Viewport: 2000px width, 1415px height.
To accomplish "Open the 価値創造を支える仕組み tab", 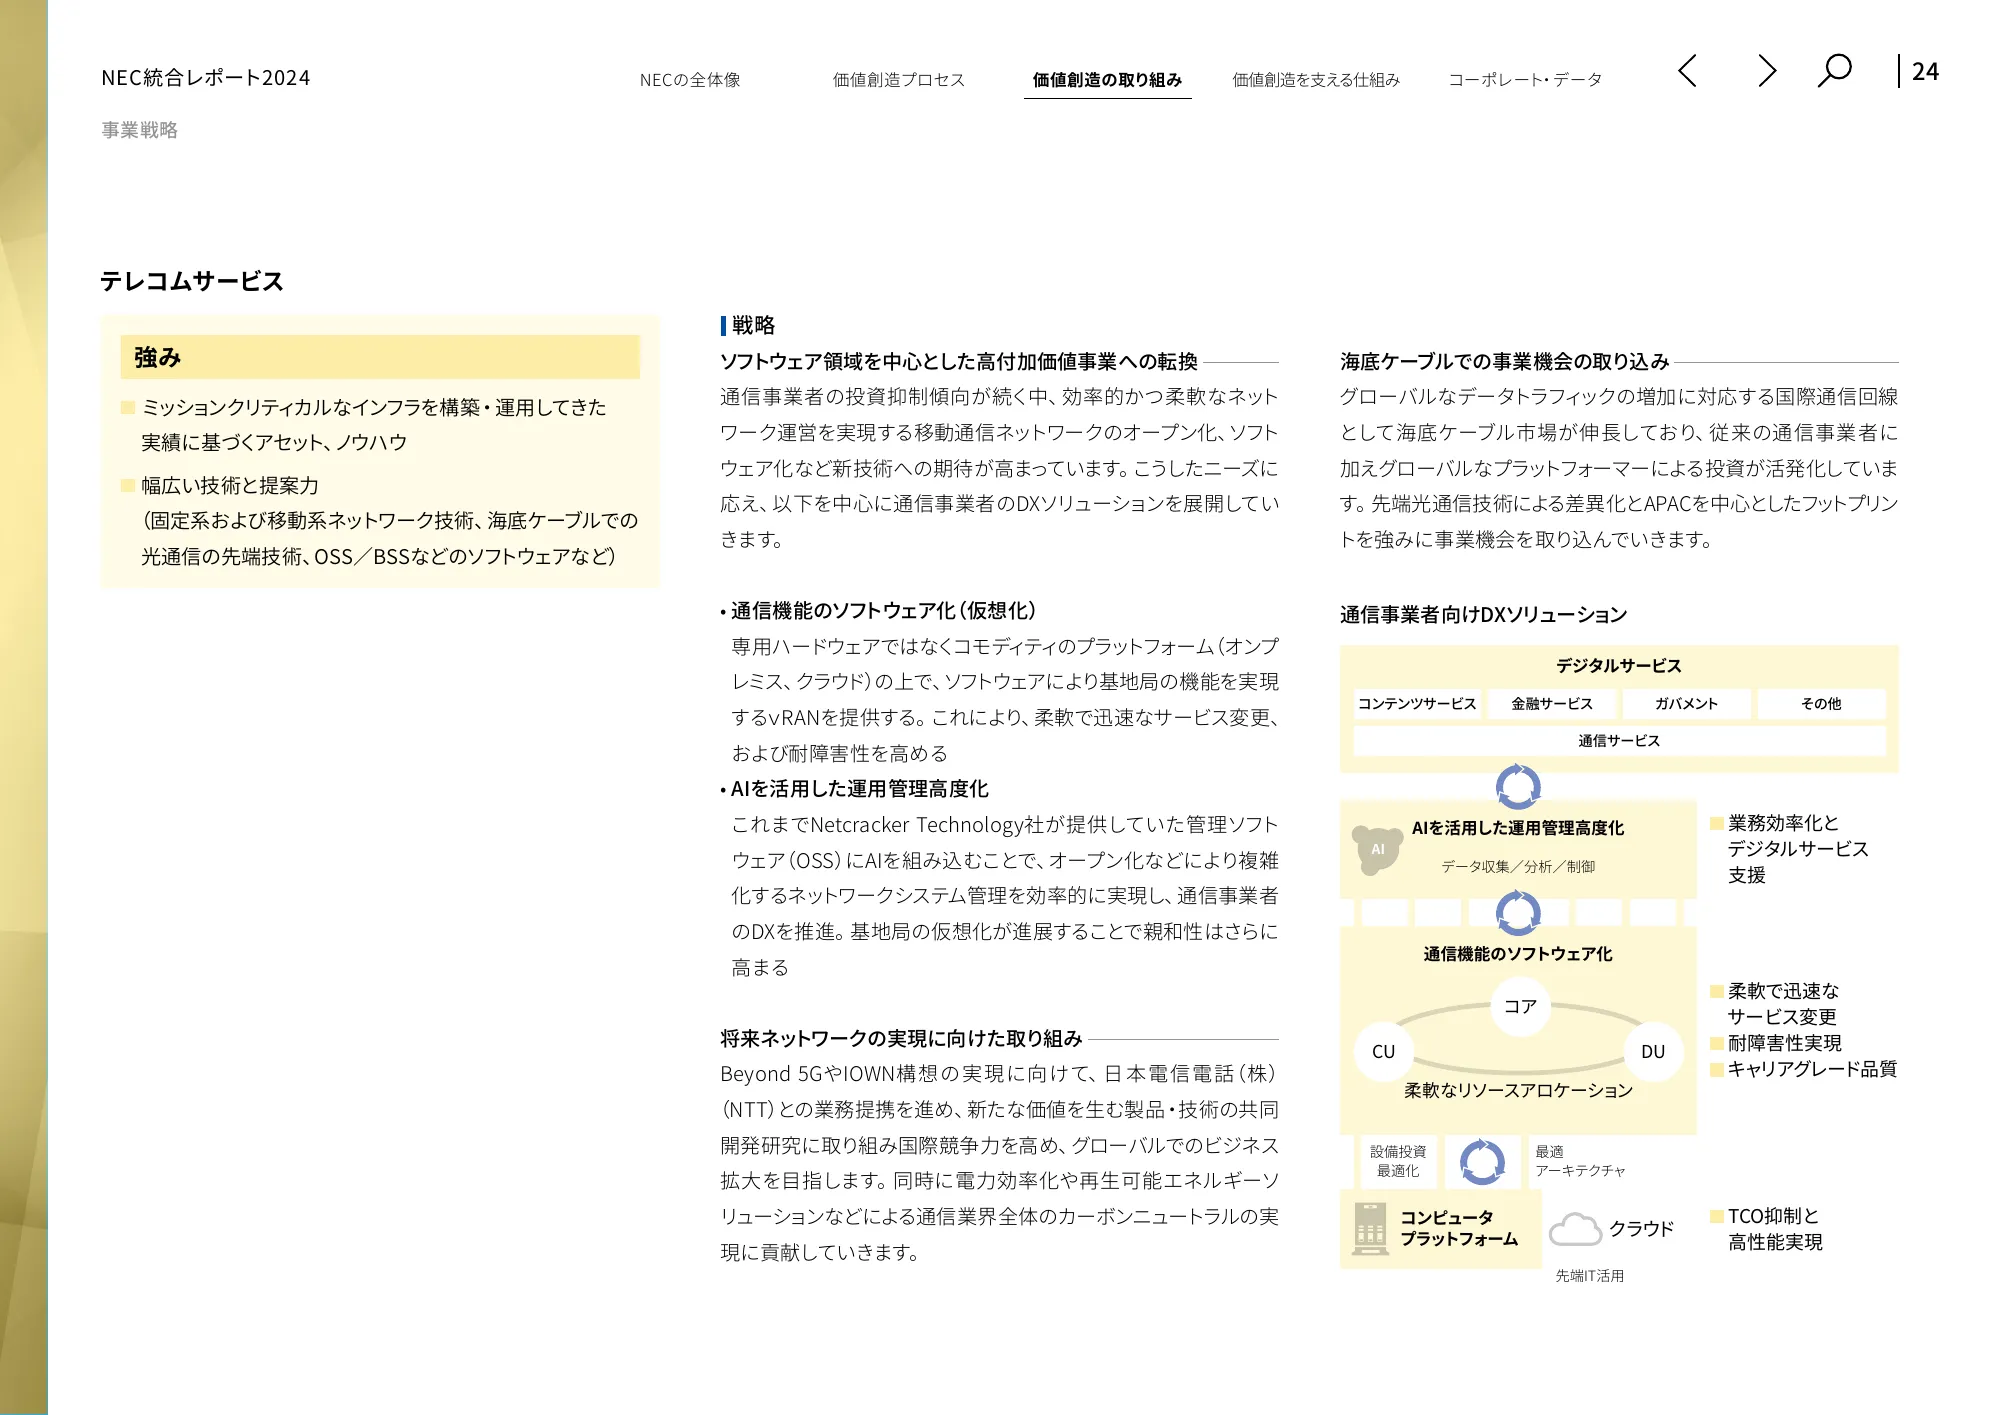I will [x=1316, y=80].
